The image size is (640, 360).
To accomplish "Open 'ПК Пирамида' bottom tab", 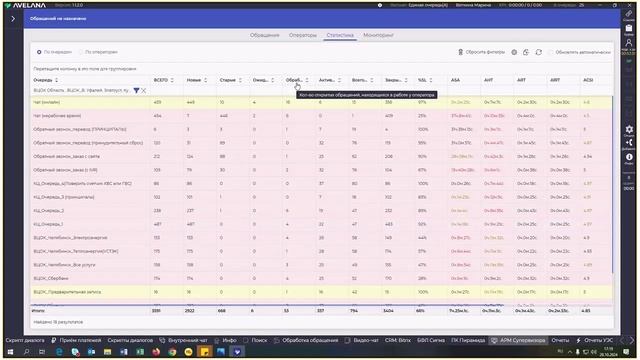I will [468, 340].
